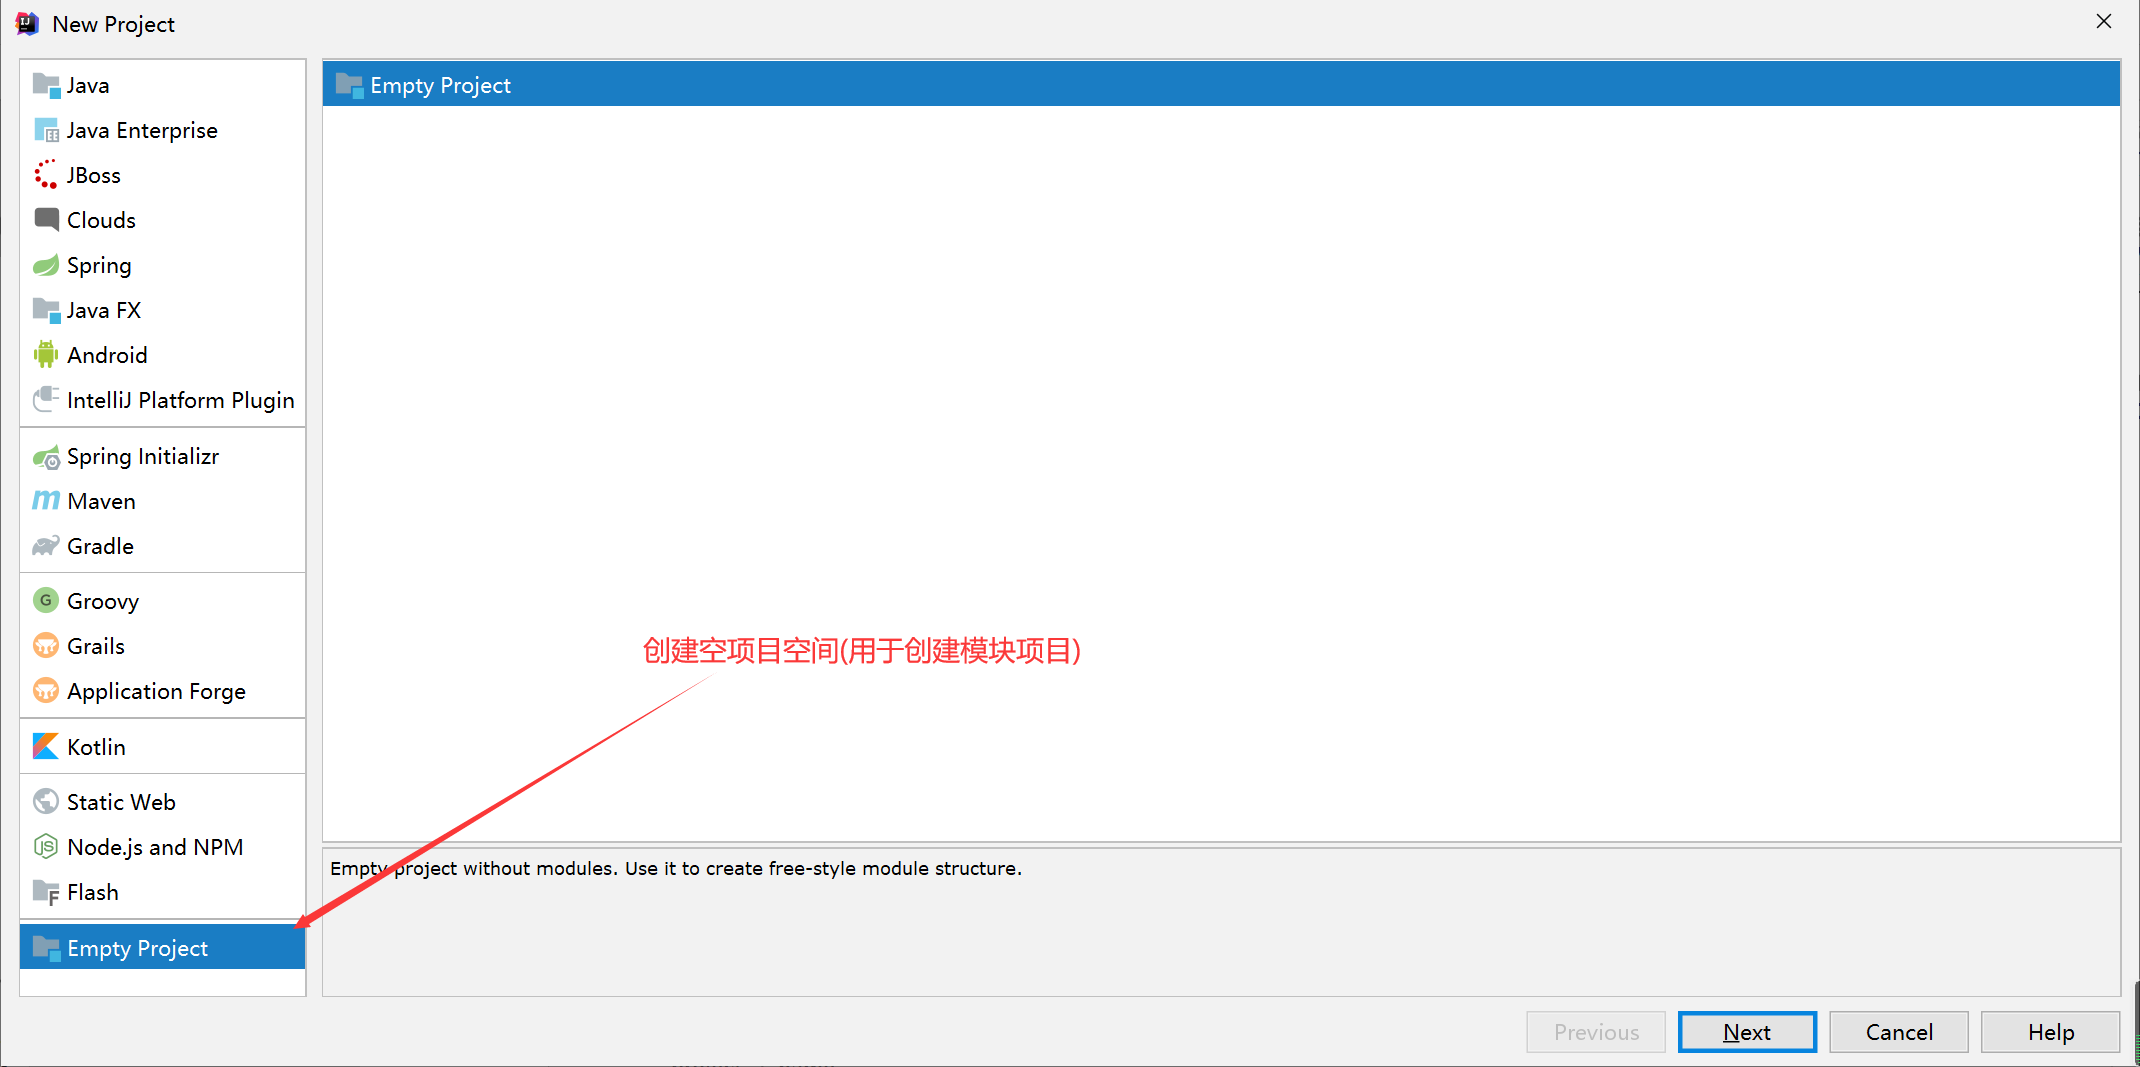Viewport: 2140px width, 1067px height.
Task: Pick the Flash label
Action: pyautogui.click(x=93, y=893)
